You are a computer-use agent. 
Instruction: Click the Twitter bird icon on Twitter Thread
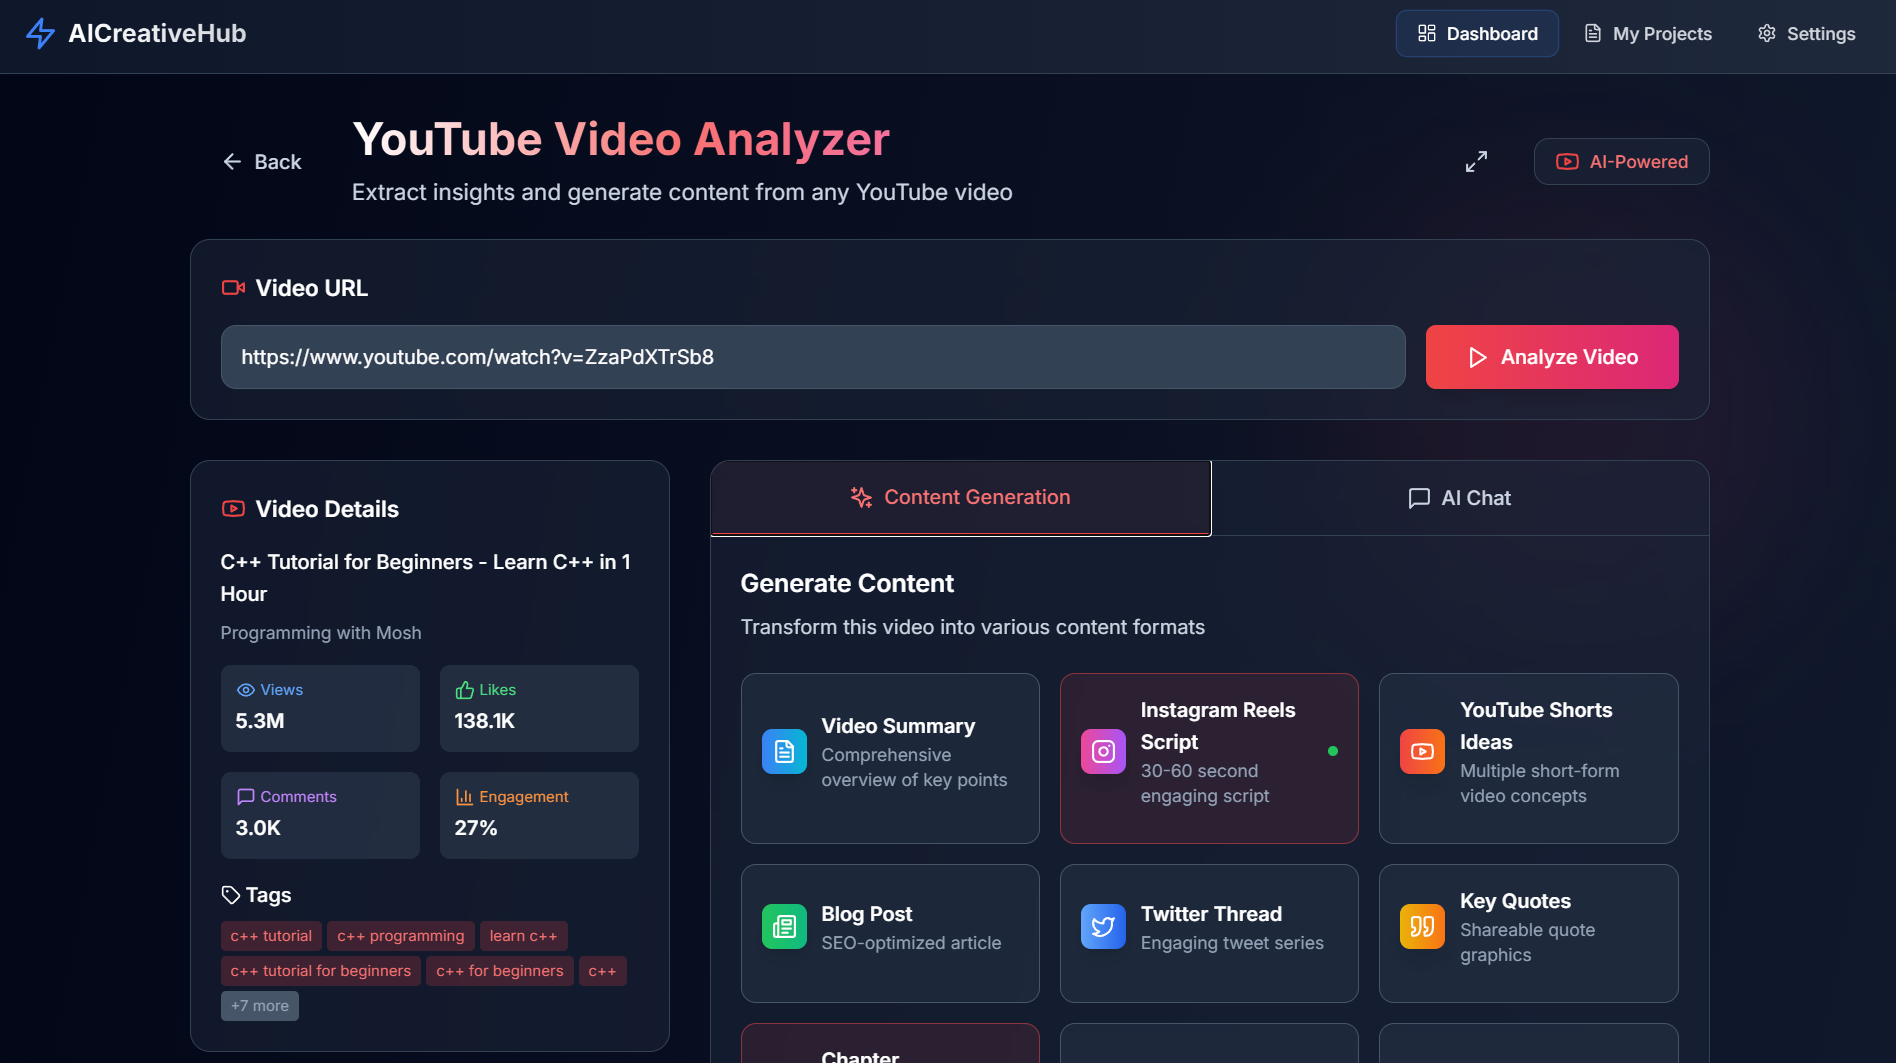(1103, 927)
